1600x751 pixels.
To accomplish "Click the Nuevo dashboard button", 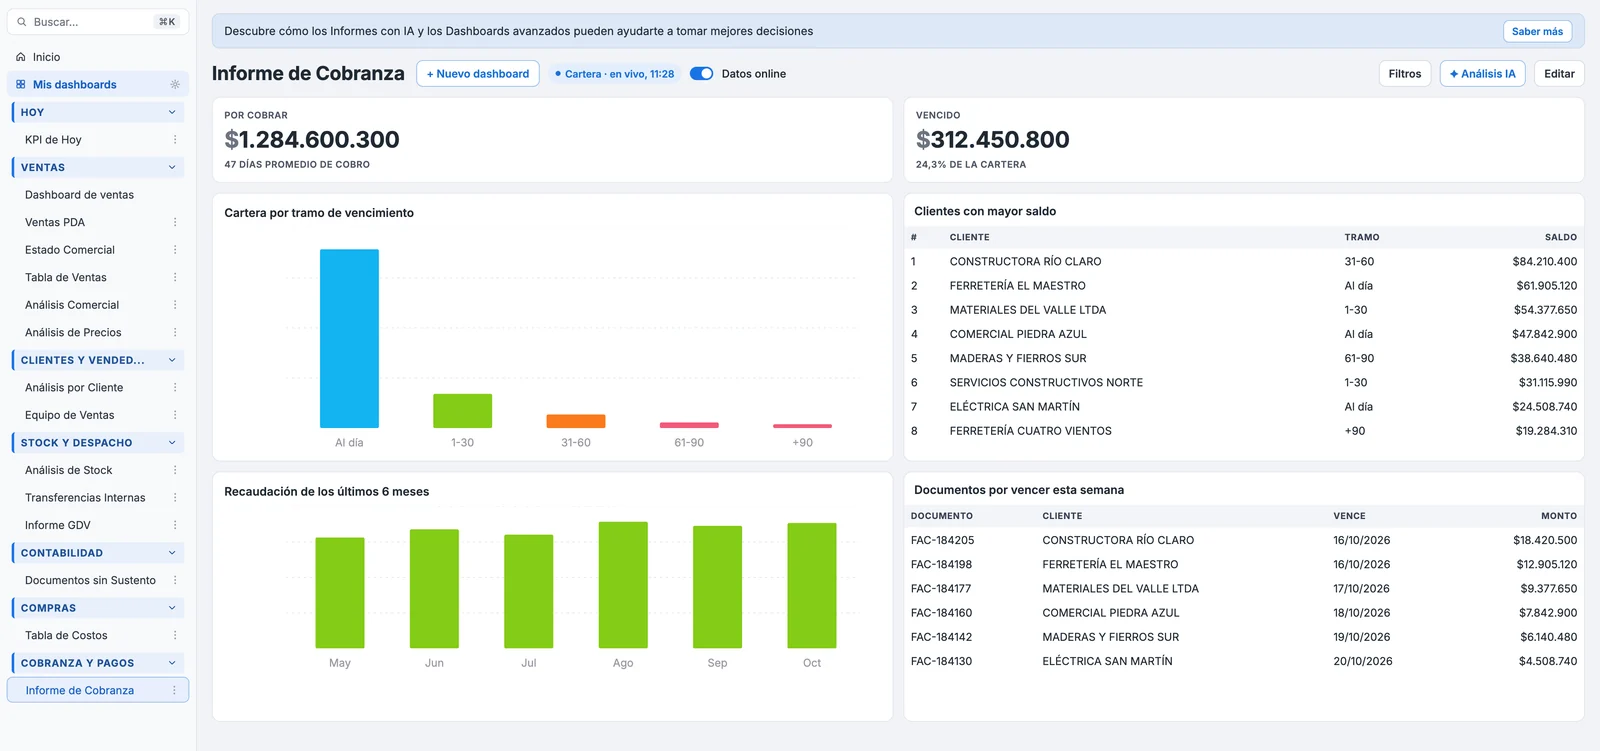I will tap(478, 73).
